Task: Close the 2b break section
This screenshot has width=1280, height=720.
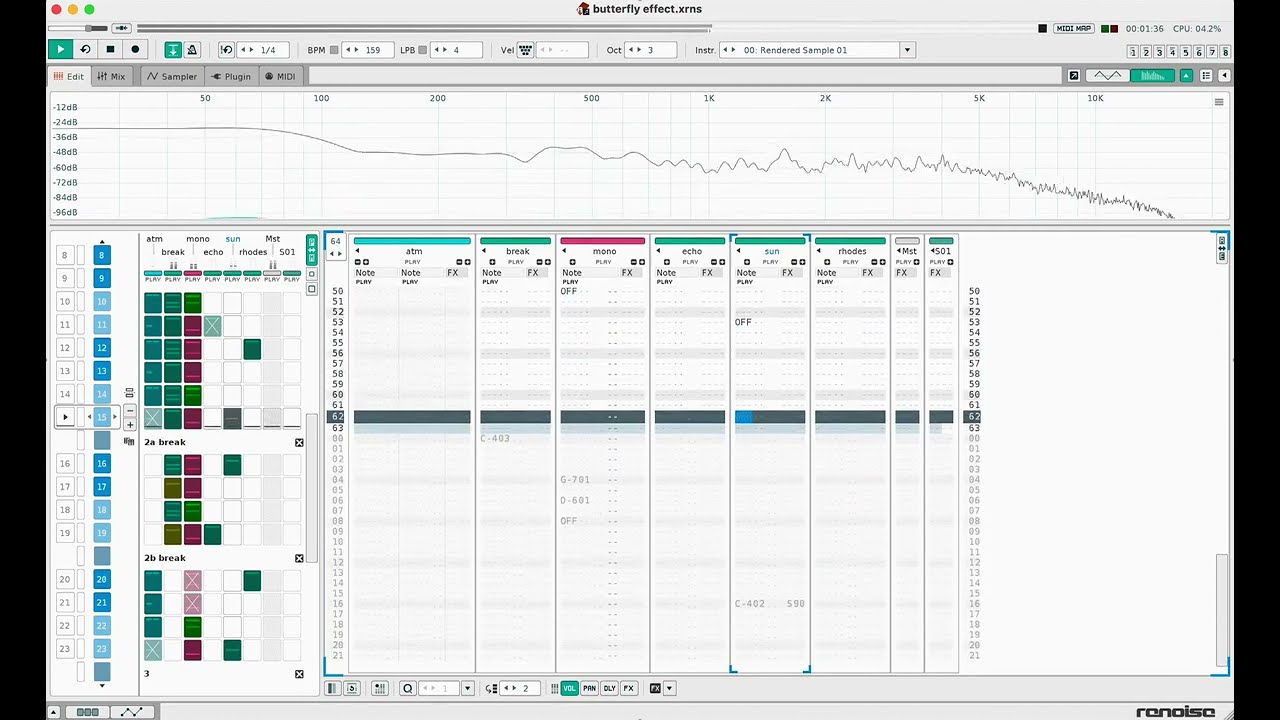Action: pos(299,558)
